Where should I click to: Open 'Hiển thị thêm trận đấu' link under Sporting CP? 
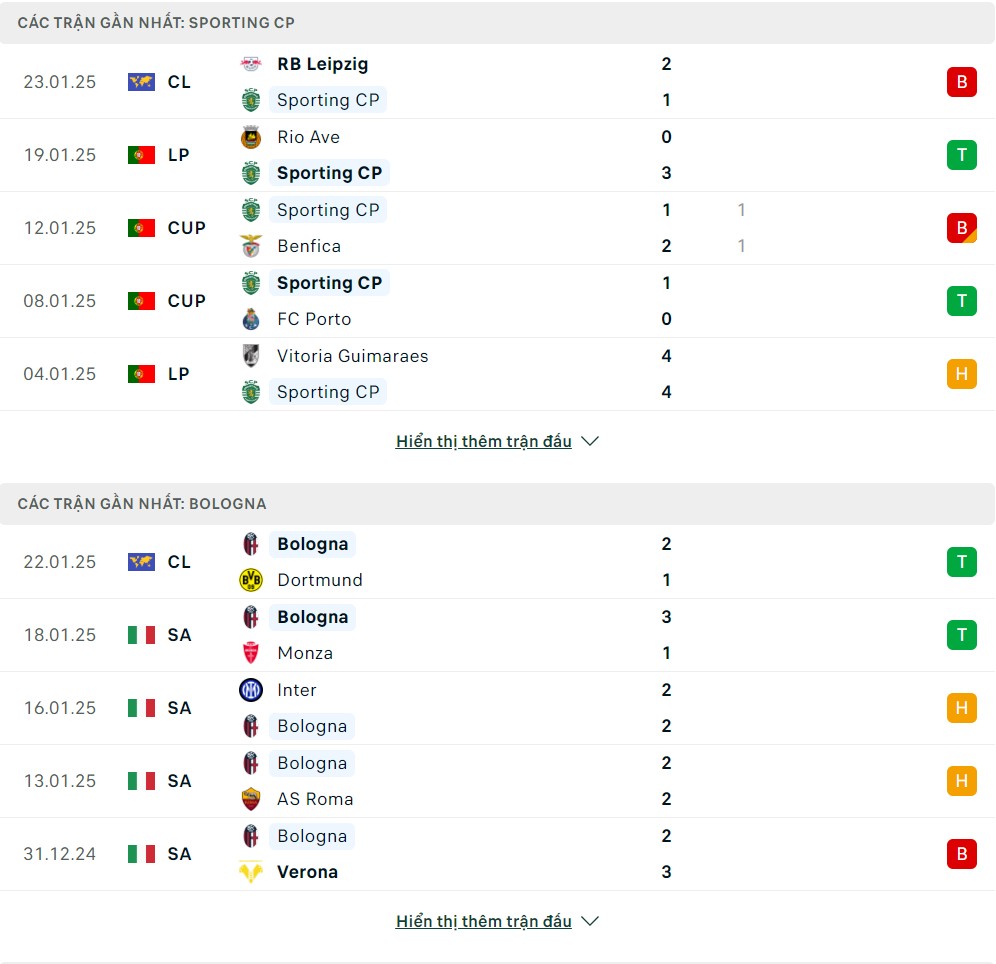[x=483, y=441]
